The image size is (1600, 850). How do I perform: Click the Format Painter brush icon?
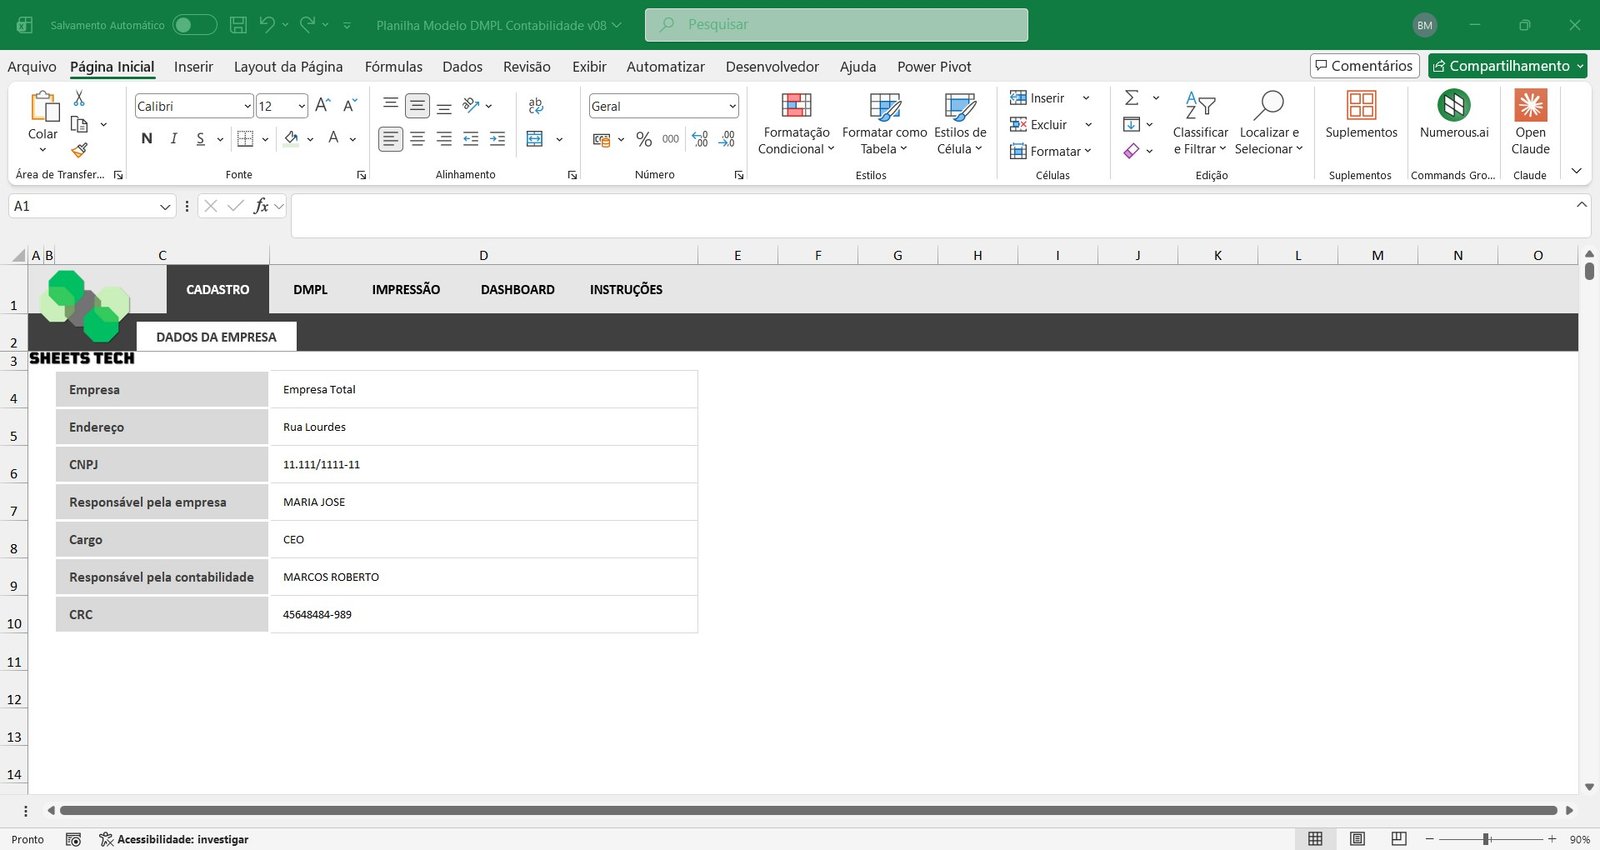pyautogui.click(x=79, y=150)
